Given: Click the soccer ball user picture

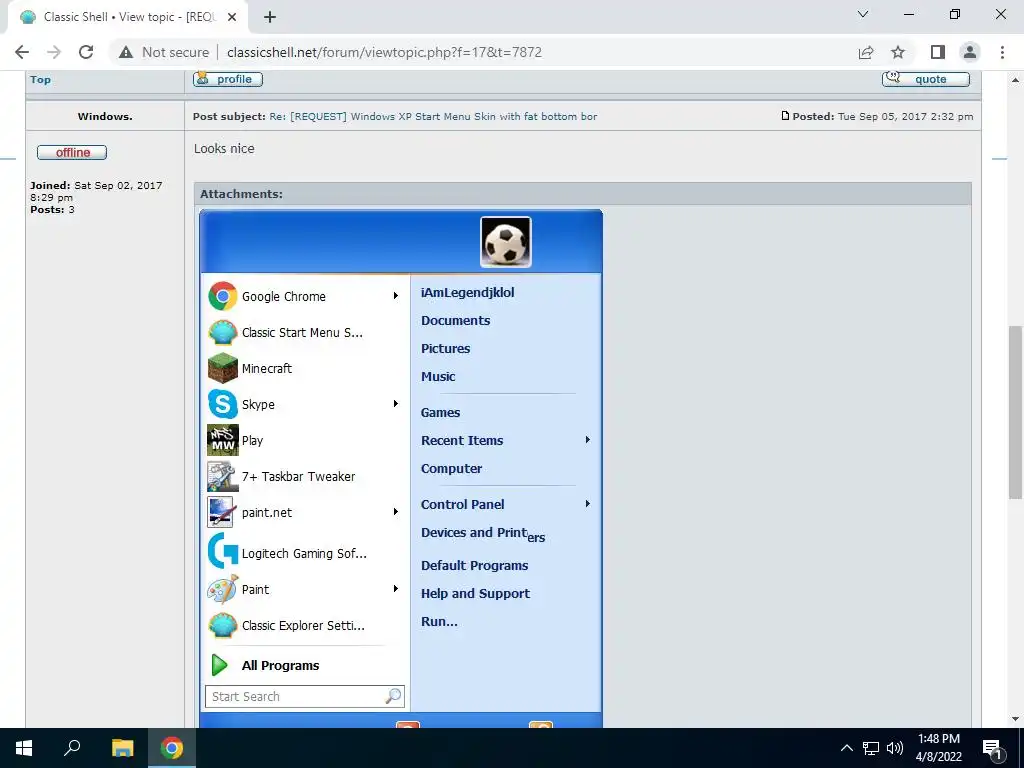Looking at the screenshot, I should pyautogui.click(x=506, y=242).
